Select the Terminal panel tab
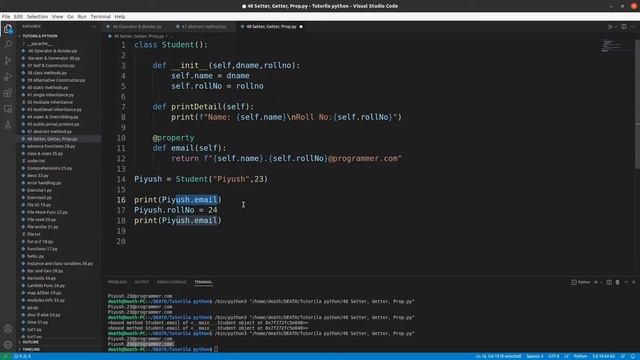640x360 pixels. pyautogui.click(x=203, y=282)
